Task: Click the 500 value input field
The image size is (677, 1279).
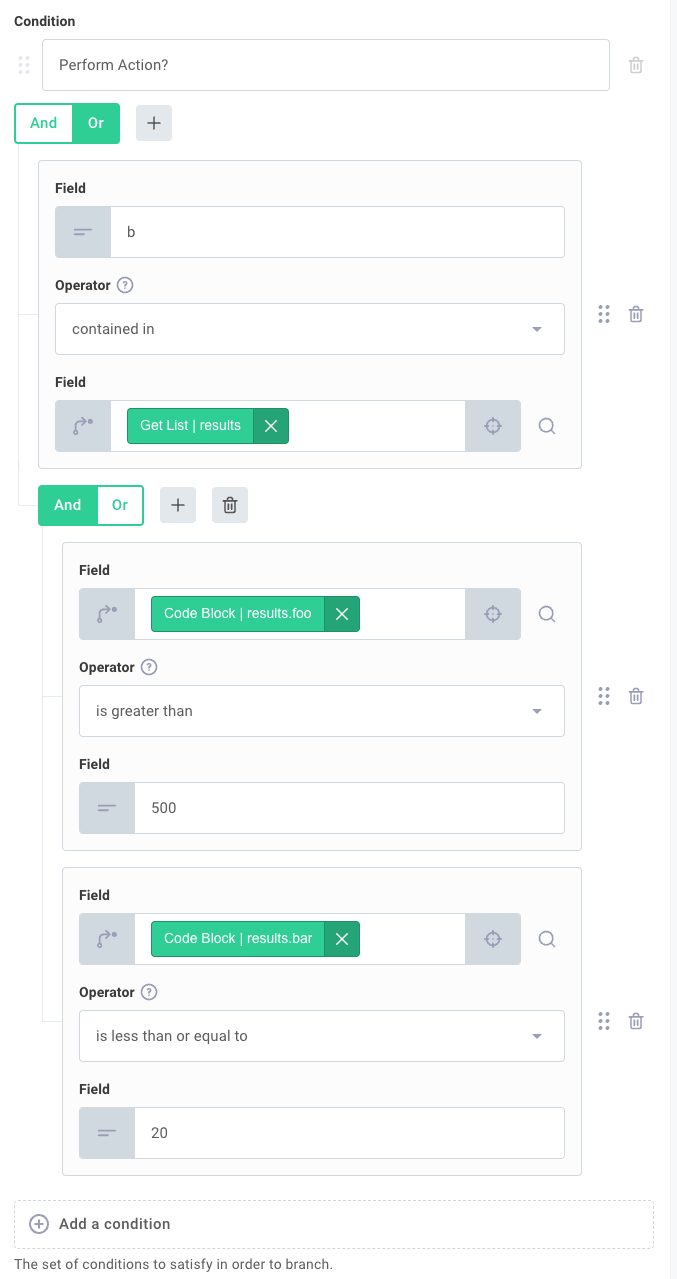Action: coord(350,807)
